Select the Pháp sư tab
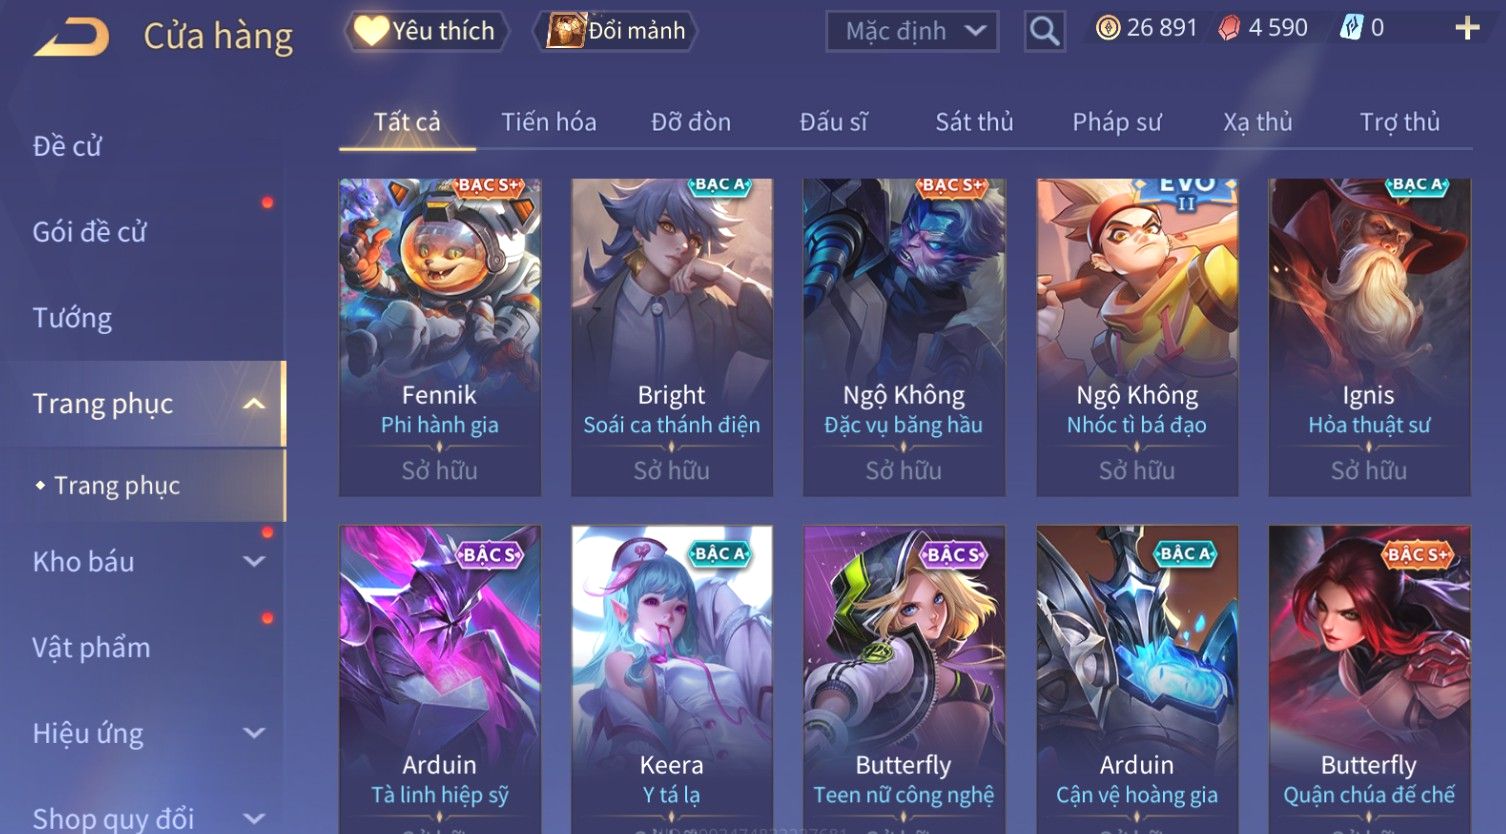The height and width of the screenshot is (834, 1506). point(1117,122)
